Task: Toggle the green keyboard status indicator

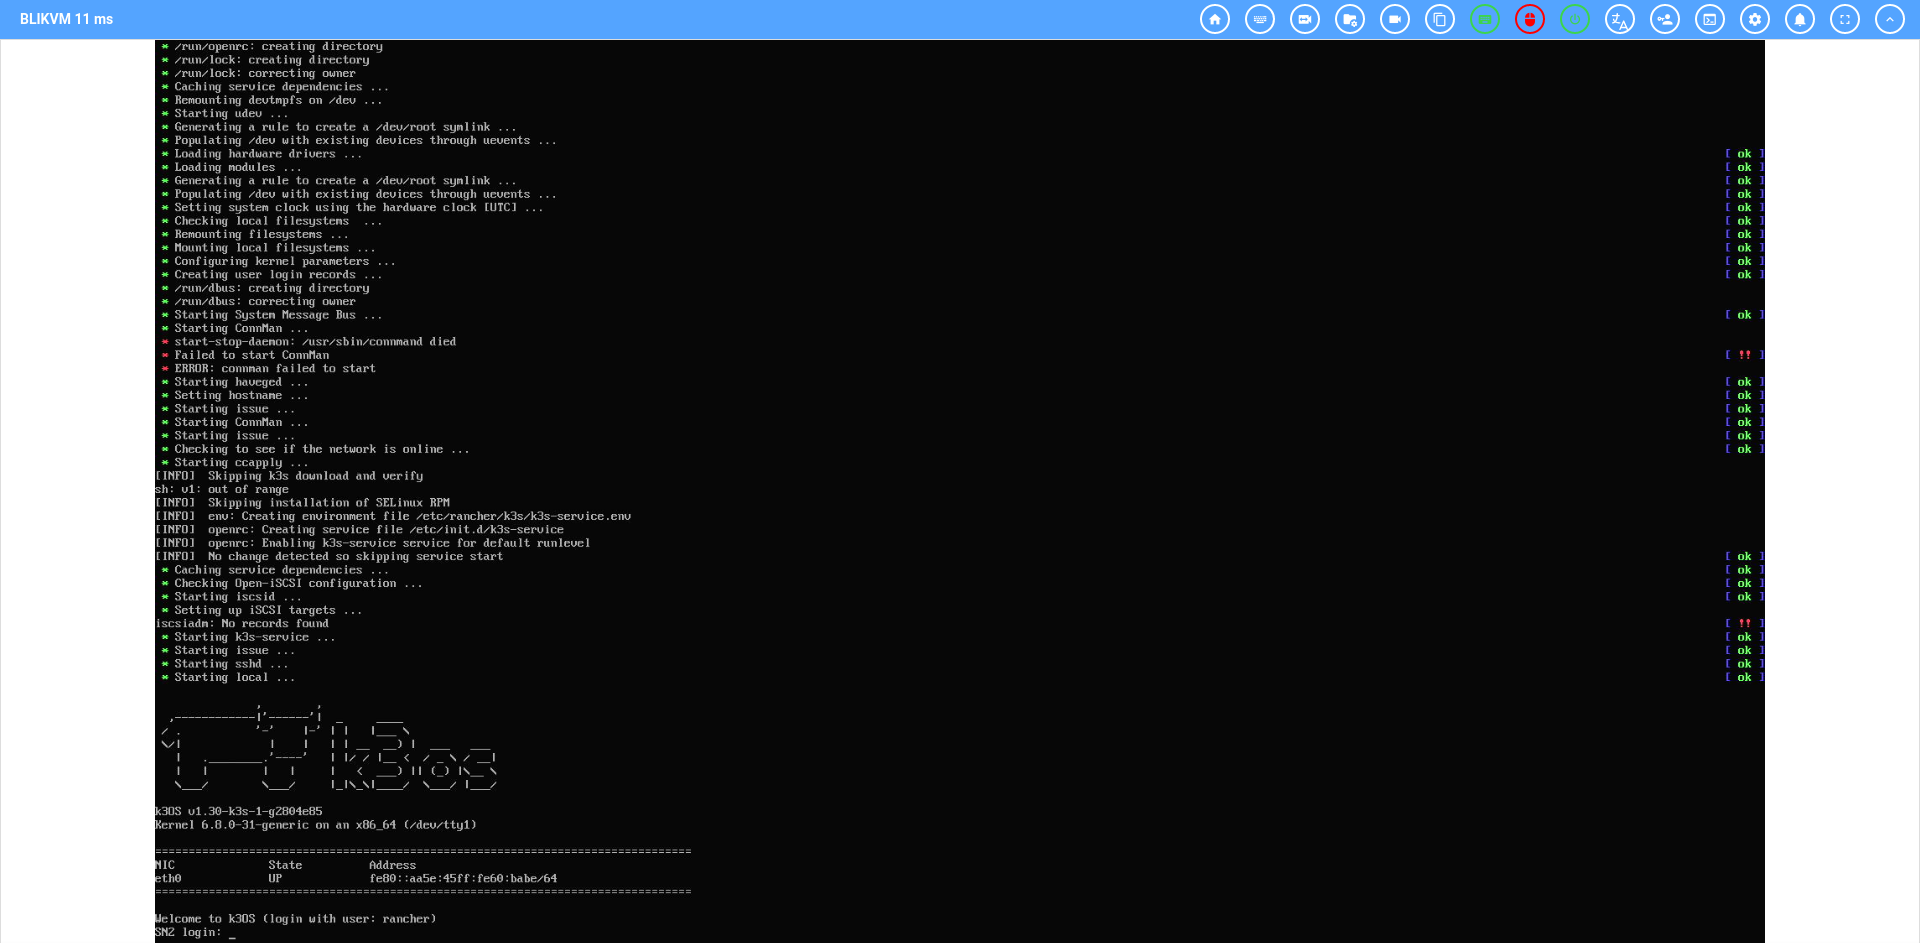Action: 1485,19
